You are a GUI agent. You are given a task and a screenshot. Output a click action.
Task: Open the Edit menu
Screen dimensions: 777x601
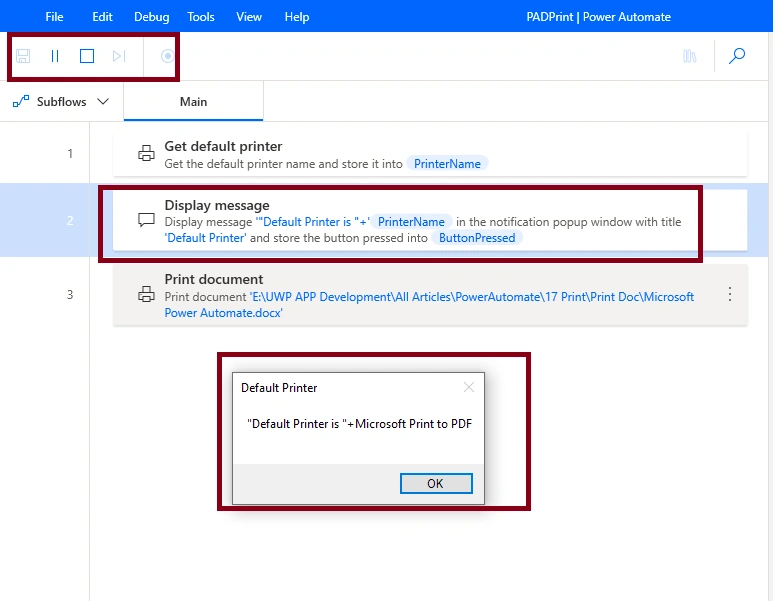tap(102, 17)
